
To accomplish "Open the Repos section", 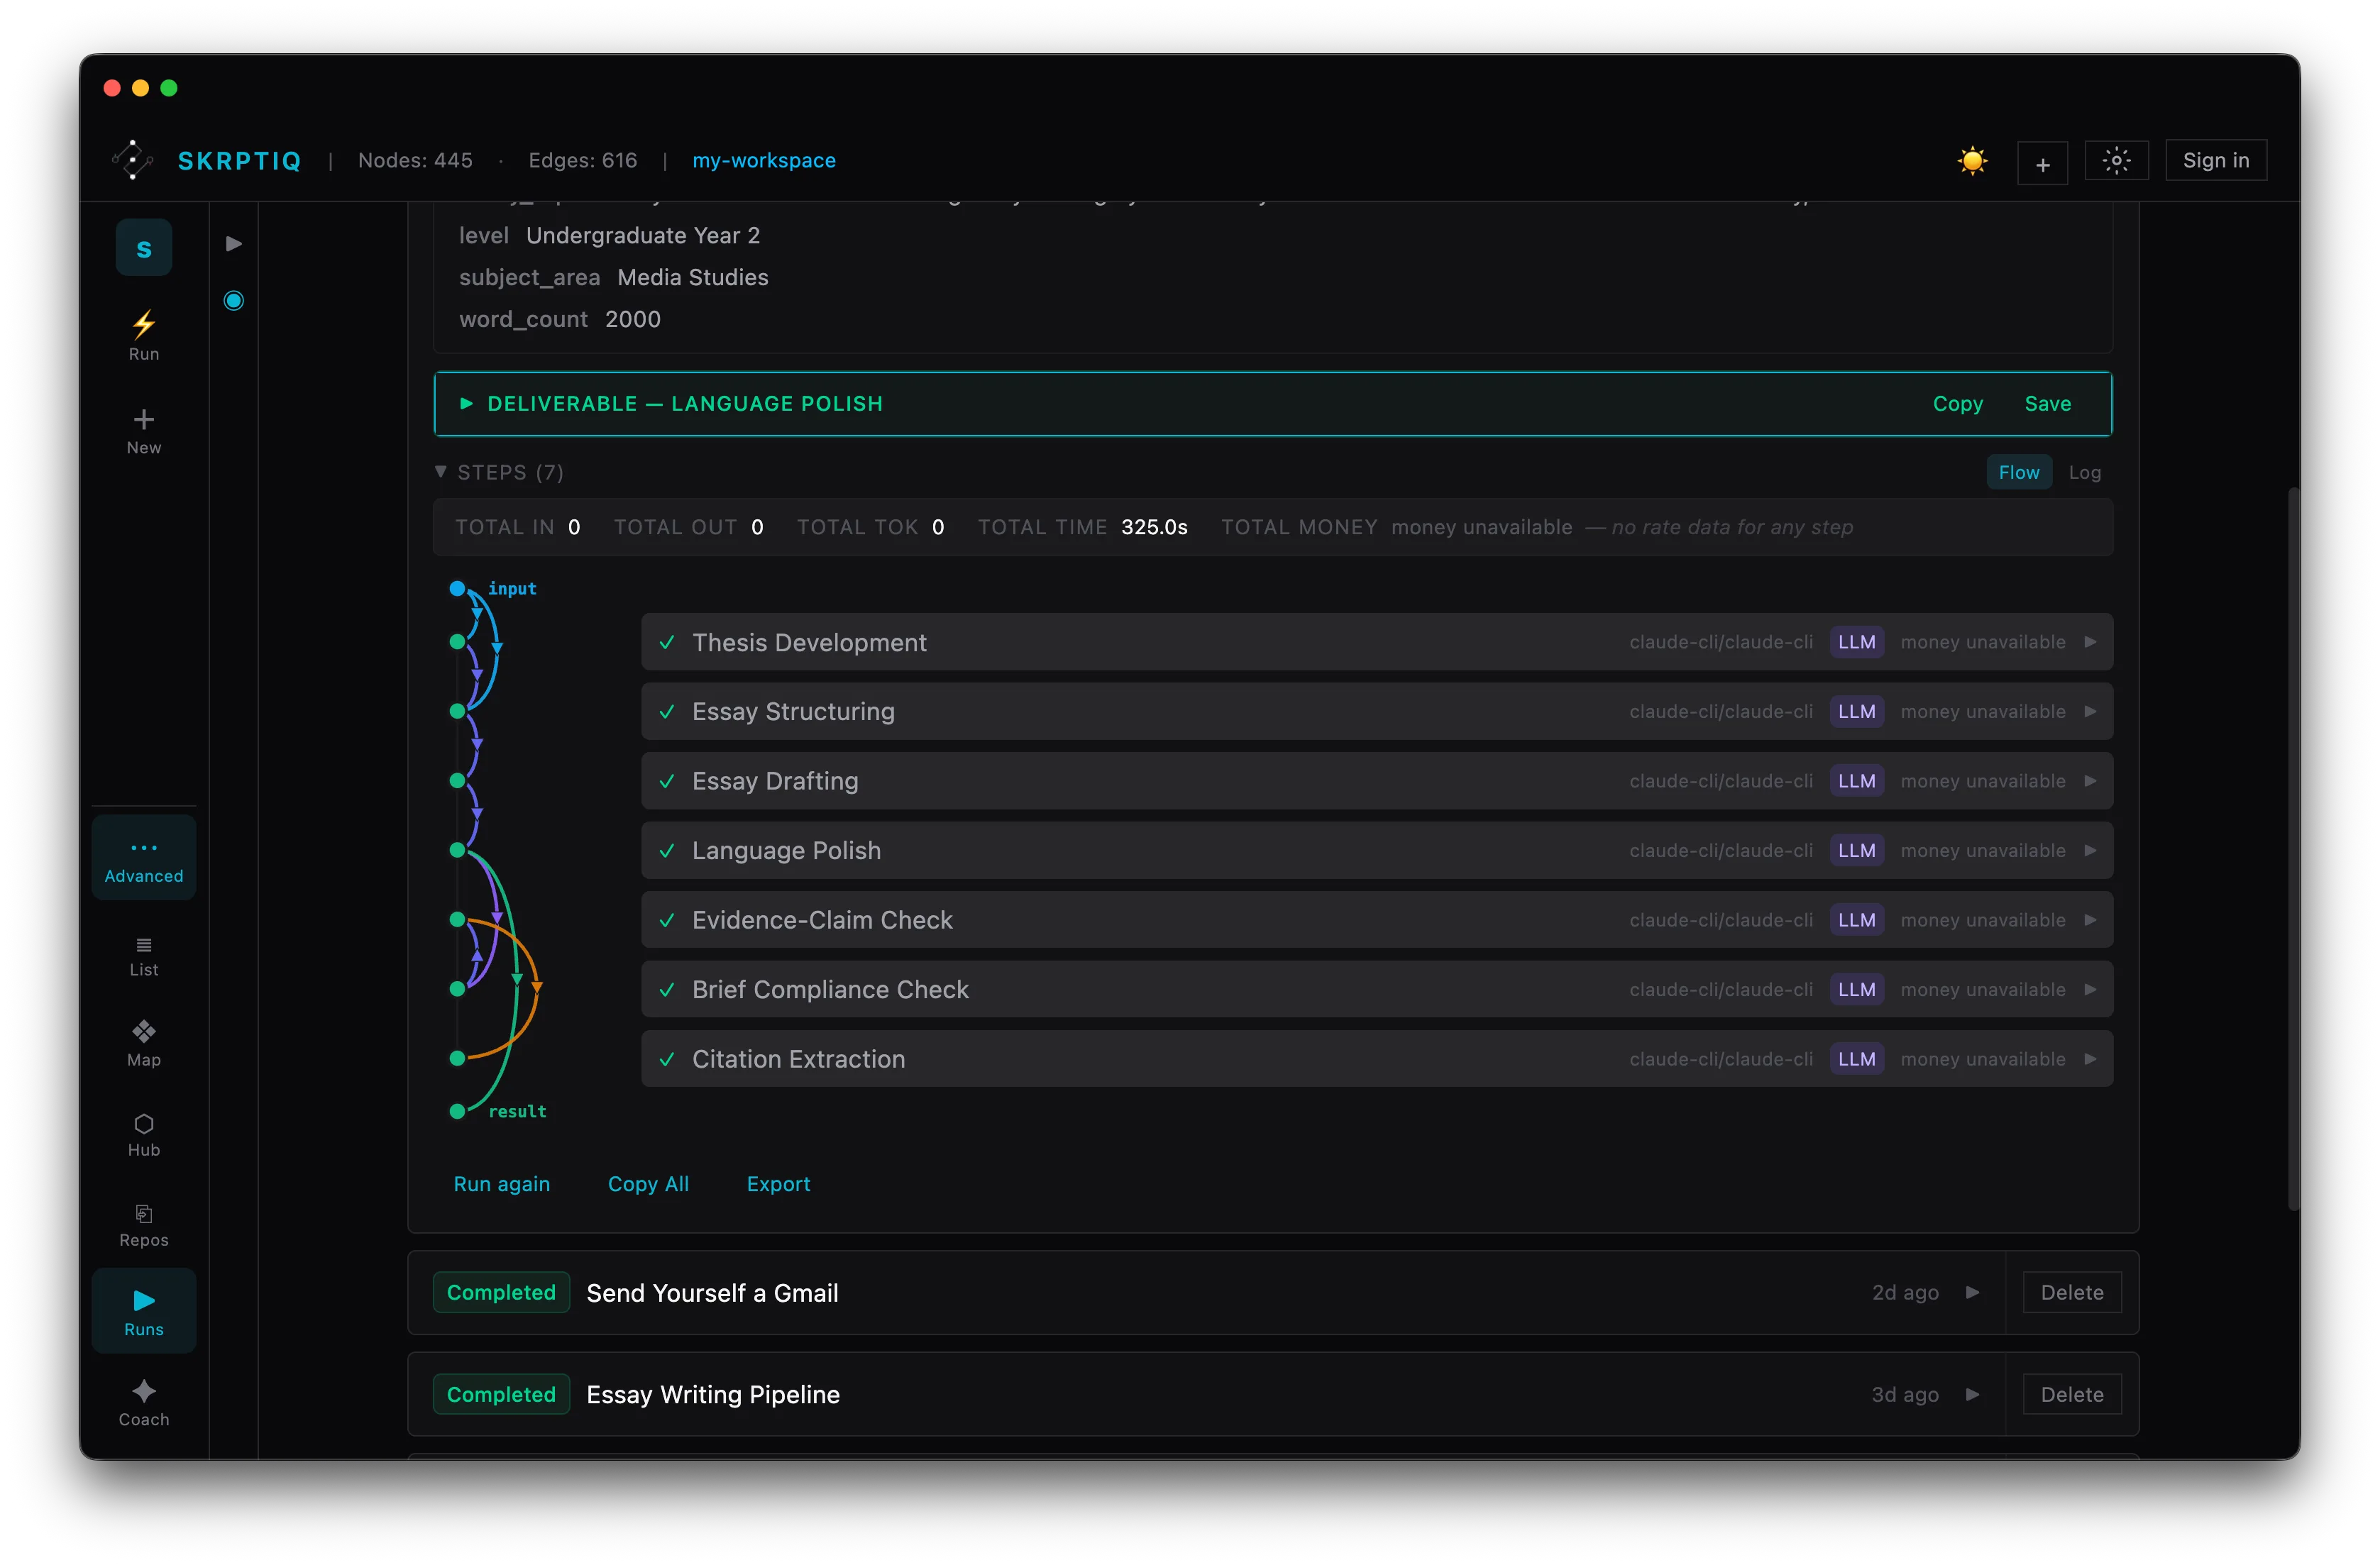I will tap(144, 1225).
